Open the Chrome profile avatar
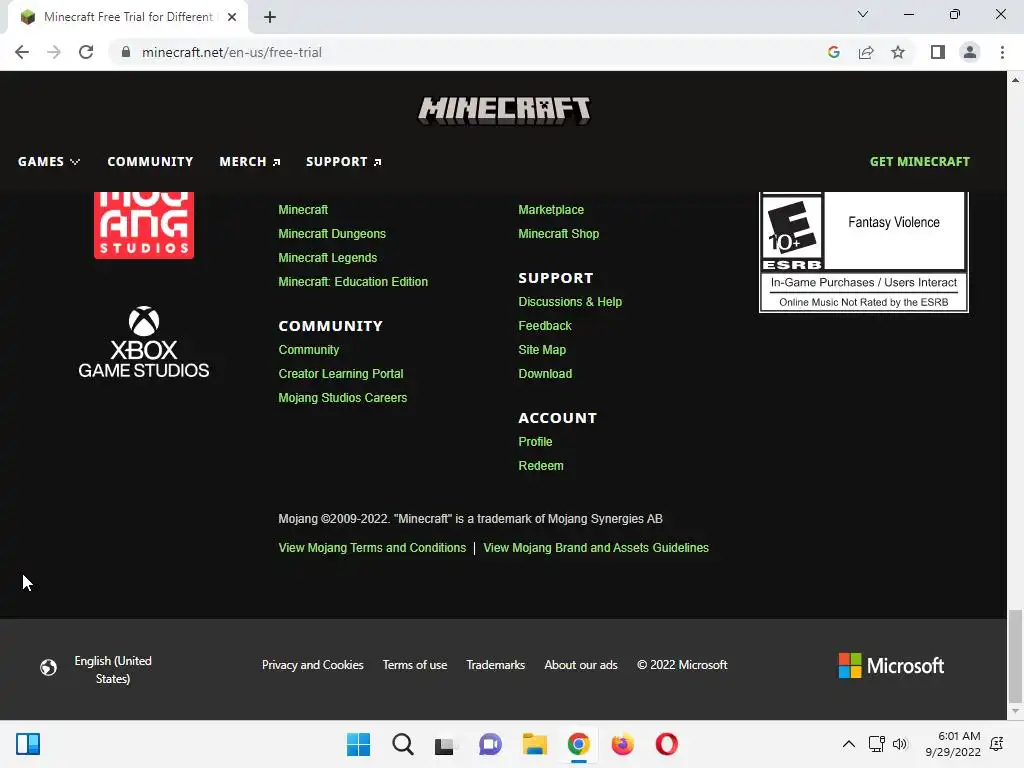Image resolution: width=1024 pixels, height=768 pixels. point(970,52)
